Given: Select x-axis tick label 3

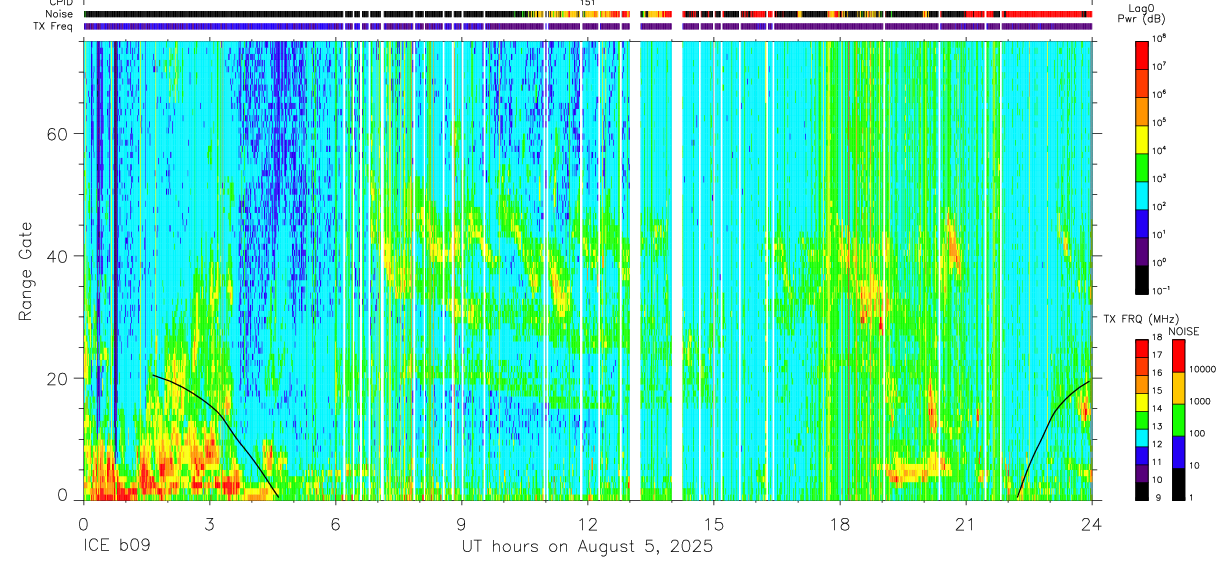Looking at the screenshot, I should [x=209, y=522].
